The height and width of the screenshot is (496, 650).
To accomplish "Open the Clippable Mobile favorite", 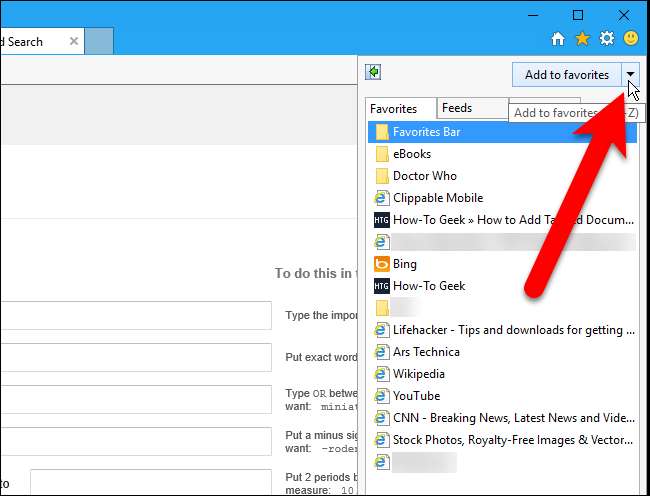I will point(437,198).
